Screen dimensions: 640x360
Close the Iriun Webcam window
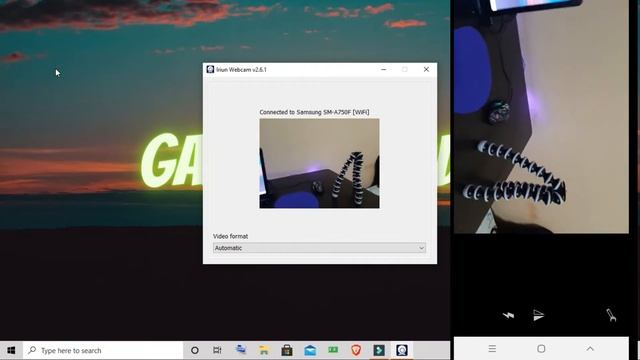tap(426, 69)
